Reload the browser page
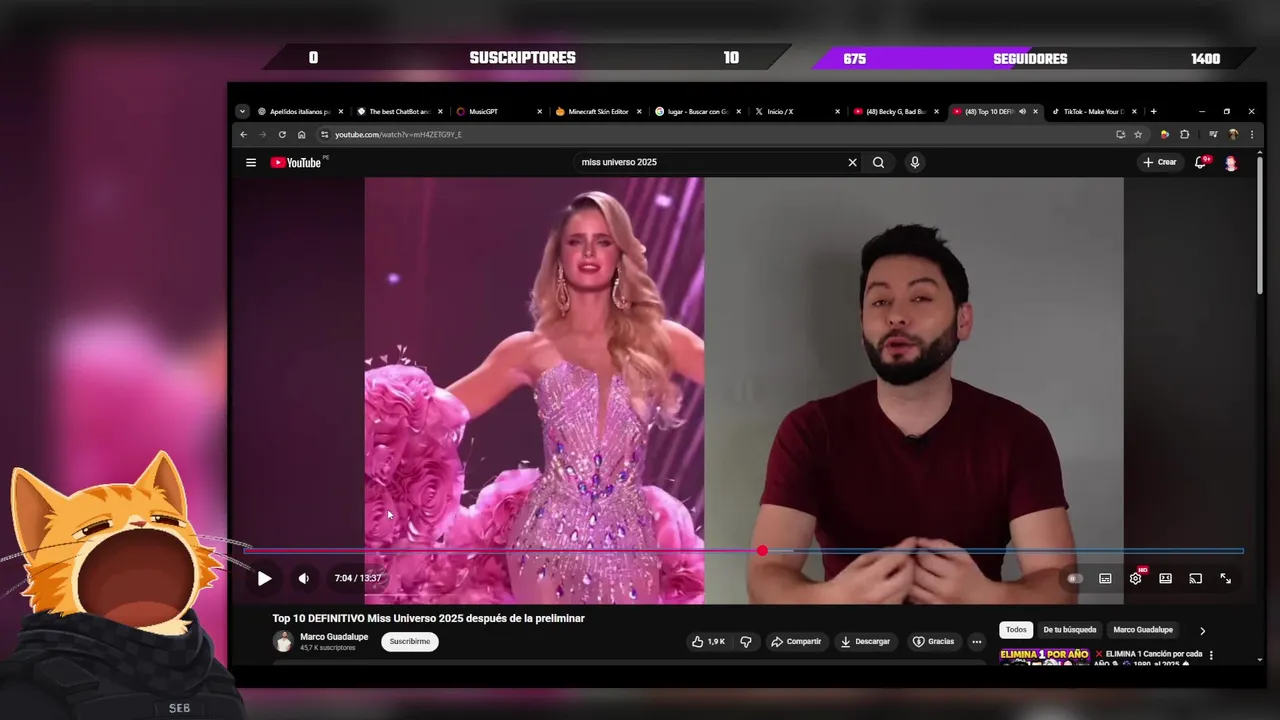 click(x=282, y=134)
